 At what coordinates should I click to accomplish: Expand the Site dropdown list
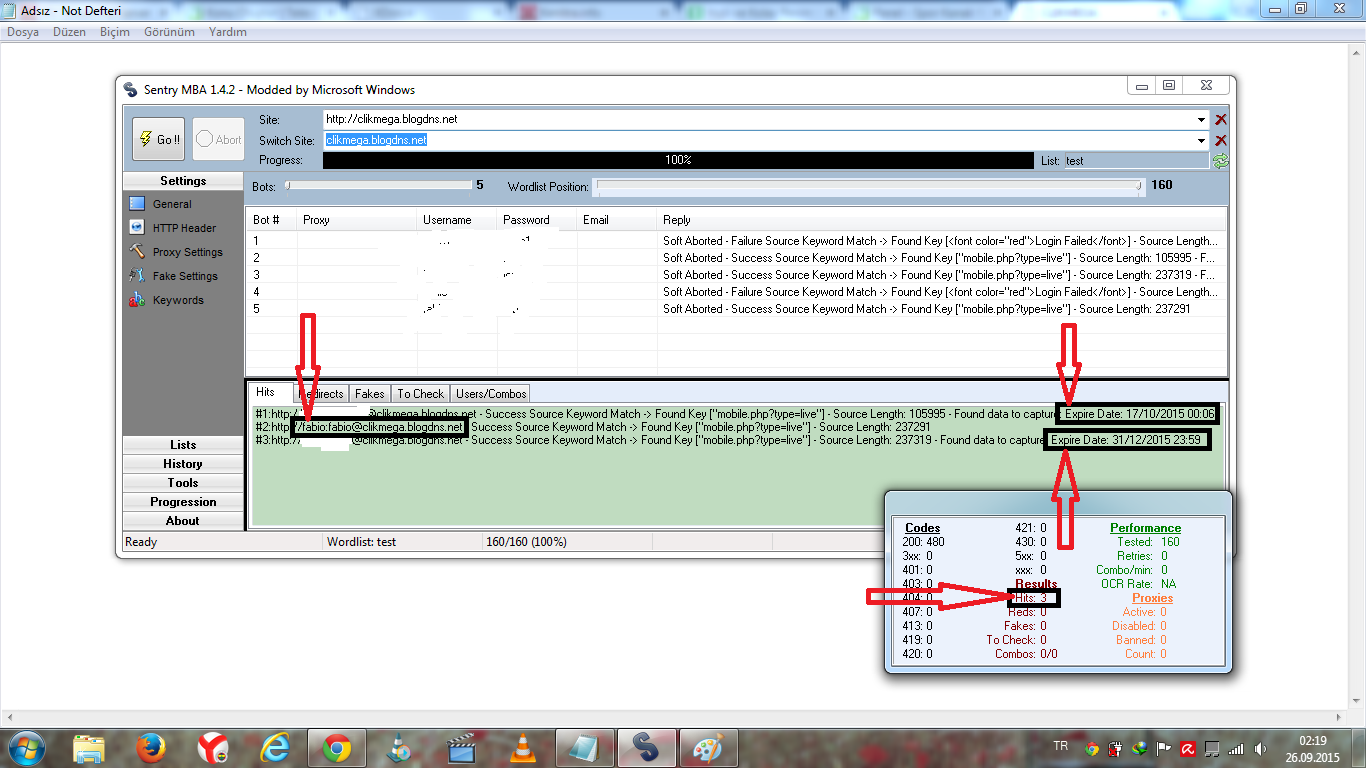point(1201,119)
